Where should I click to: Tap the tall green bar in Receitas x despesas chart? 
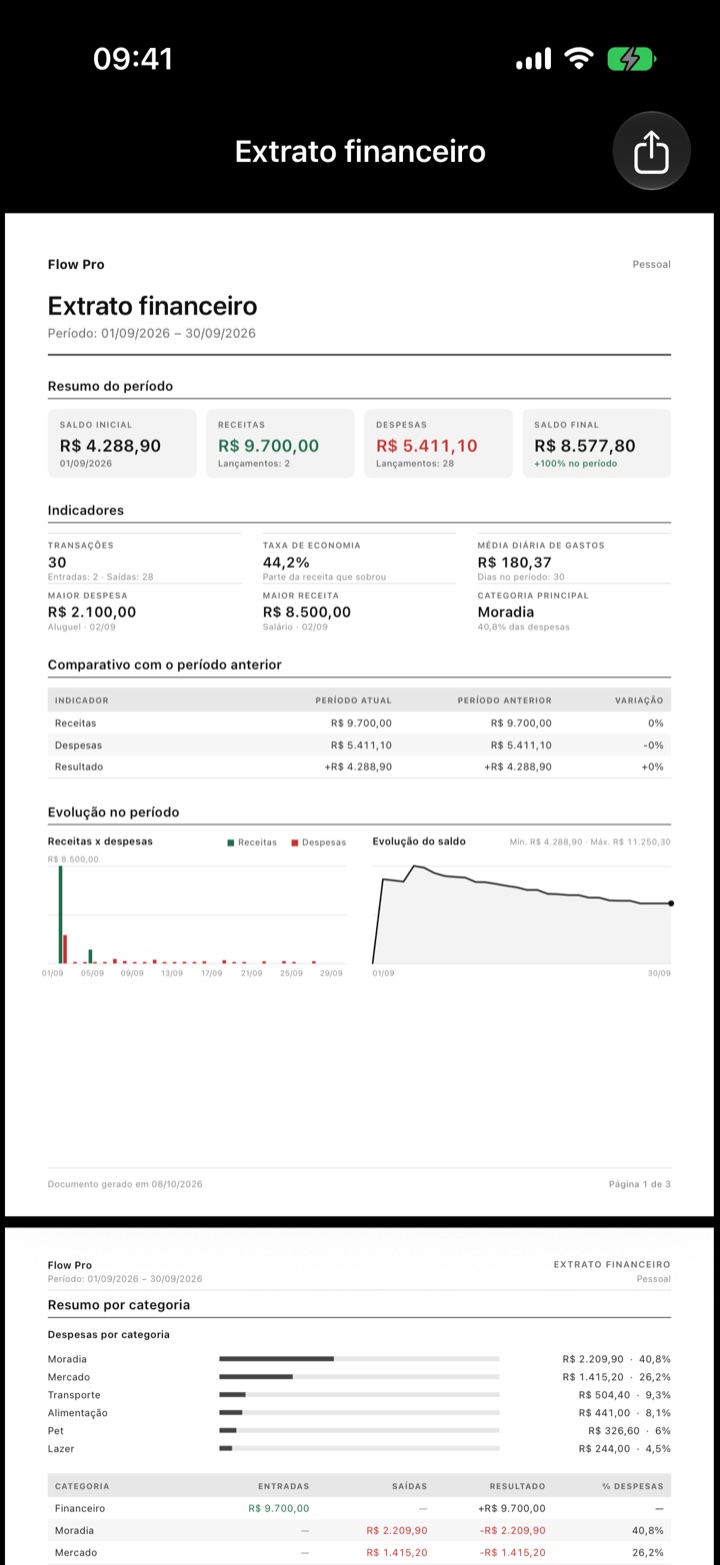(60, 914)
